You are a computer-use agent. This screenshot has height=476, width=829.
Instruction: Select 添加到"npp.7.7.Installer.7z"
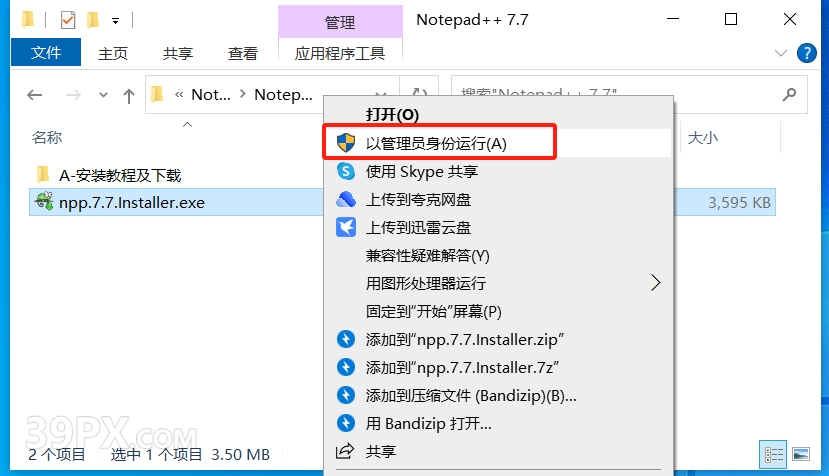click(462, 367)
